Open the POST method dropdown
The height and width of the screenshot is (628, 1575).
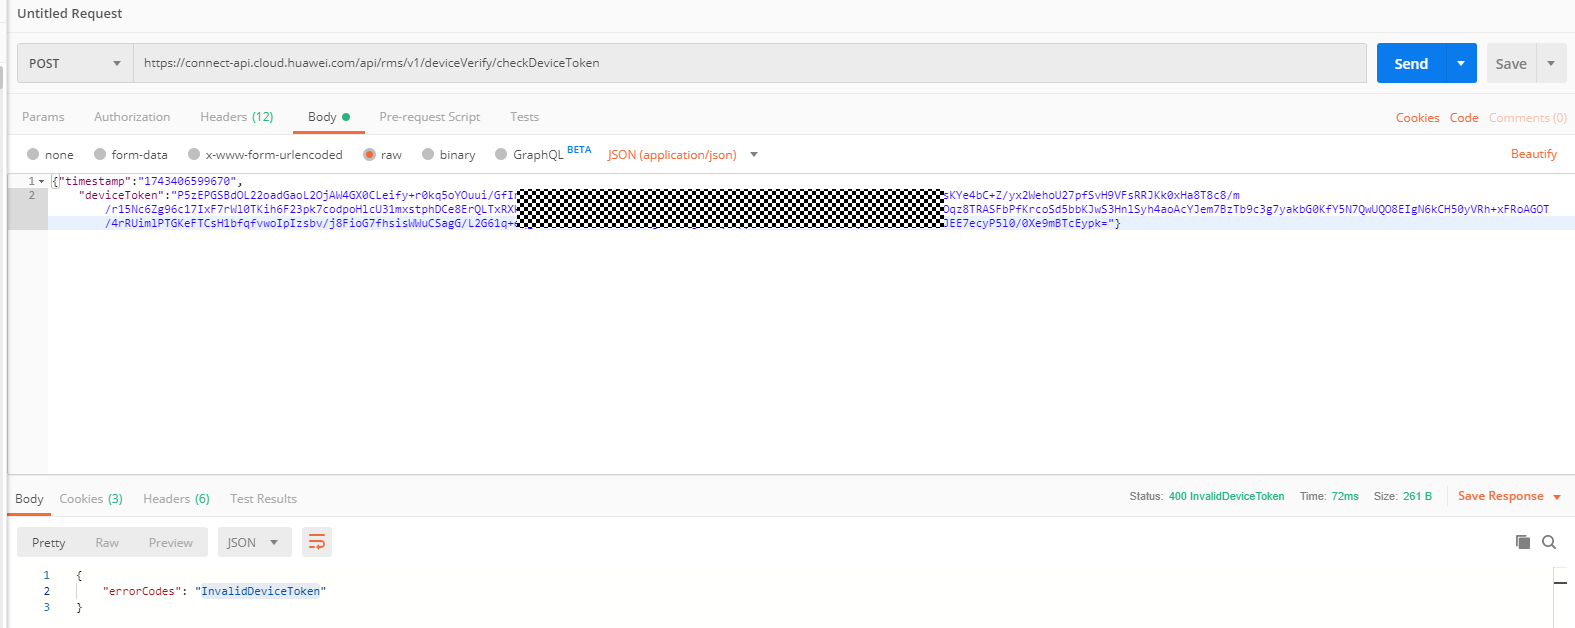[x=75, y=63]
